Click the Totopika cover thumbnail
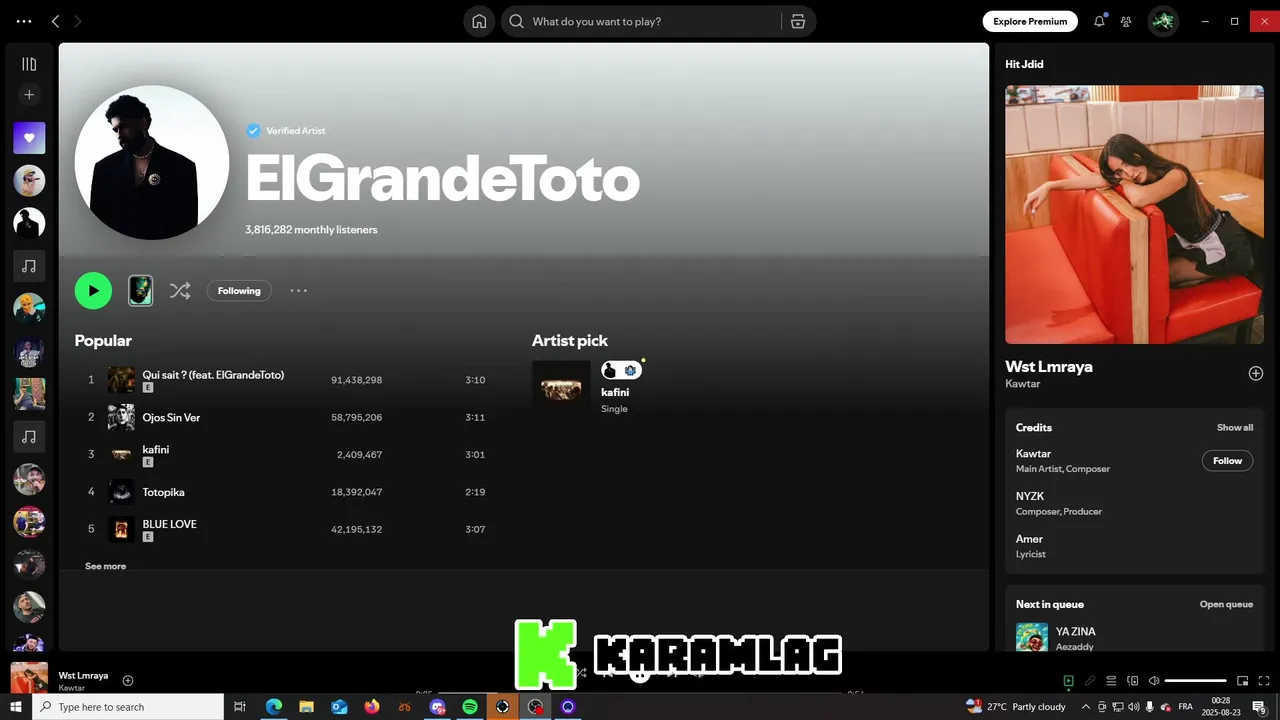This screenshot has width=1280, height=720. [x=121, y=492]
